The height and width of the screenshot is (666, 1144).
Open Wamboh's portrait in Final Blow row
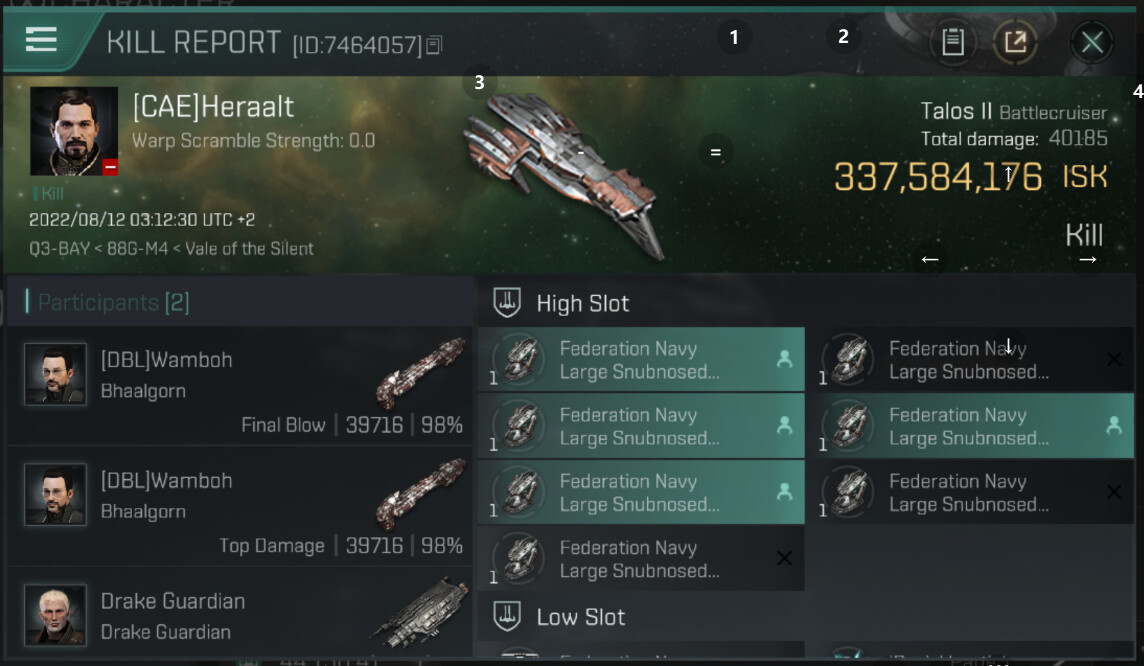click(x=55, y=374)
